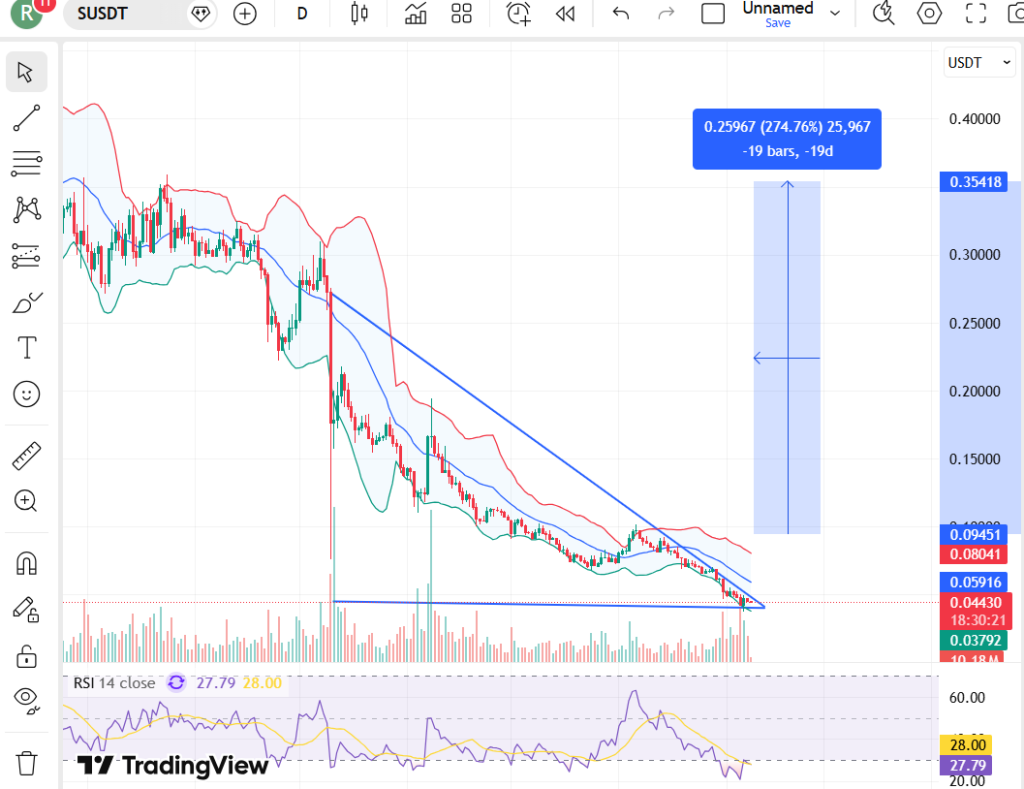The width and height of the screenshot is (1024, 789).
Task: Click the SUSDT symbol search field
Action: point(140,14)
